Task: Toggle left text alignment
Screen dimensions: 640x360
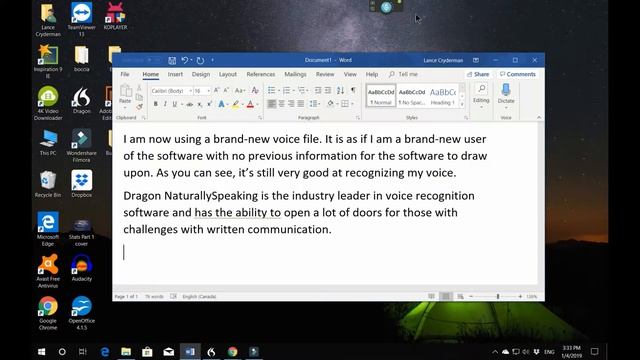Action: [271, 104]
